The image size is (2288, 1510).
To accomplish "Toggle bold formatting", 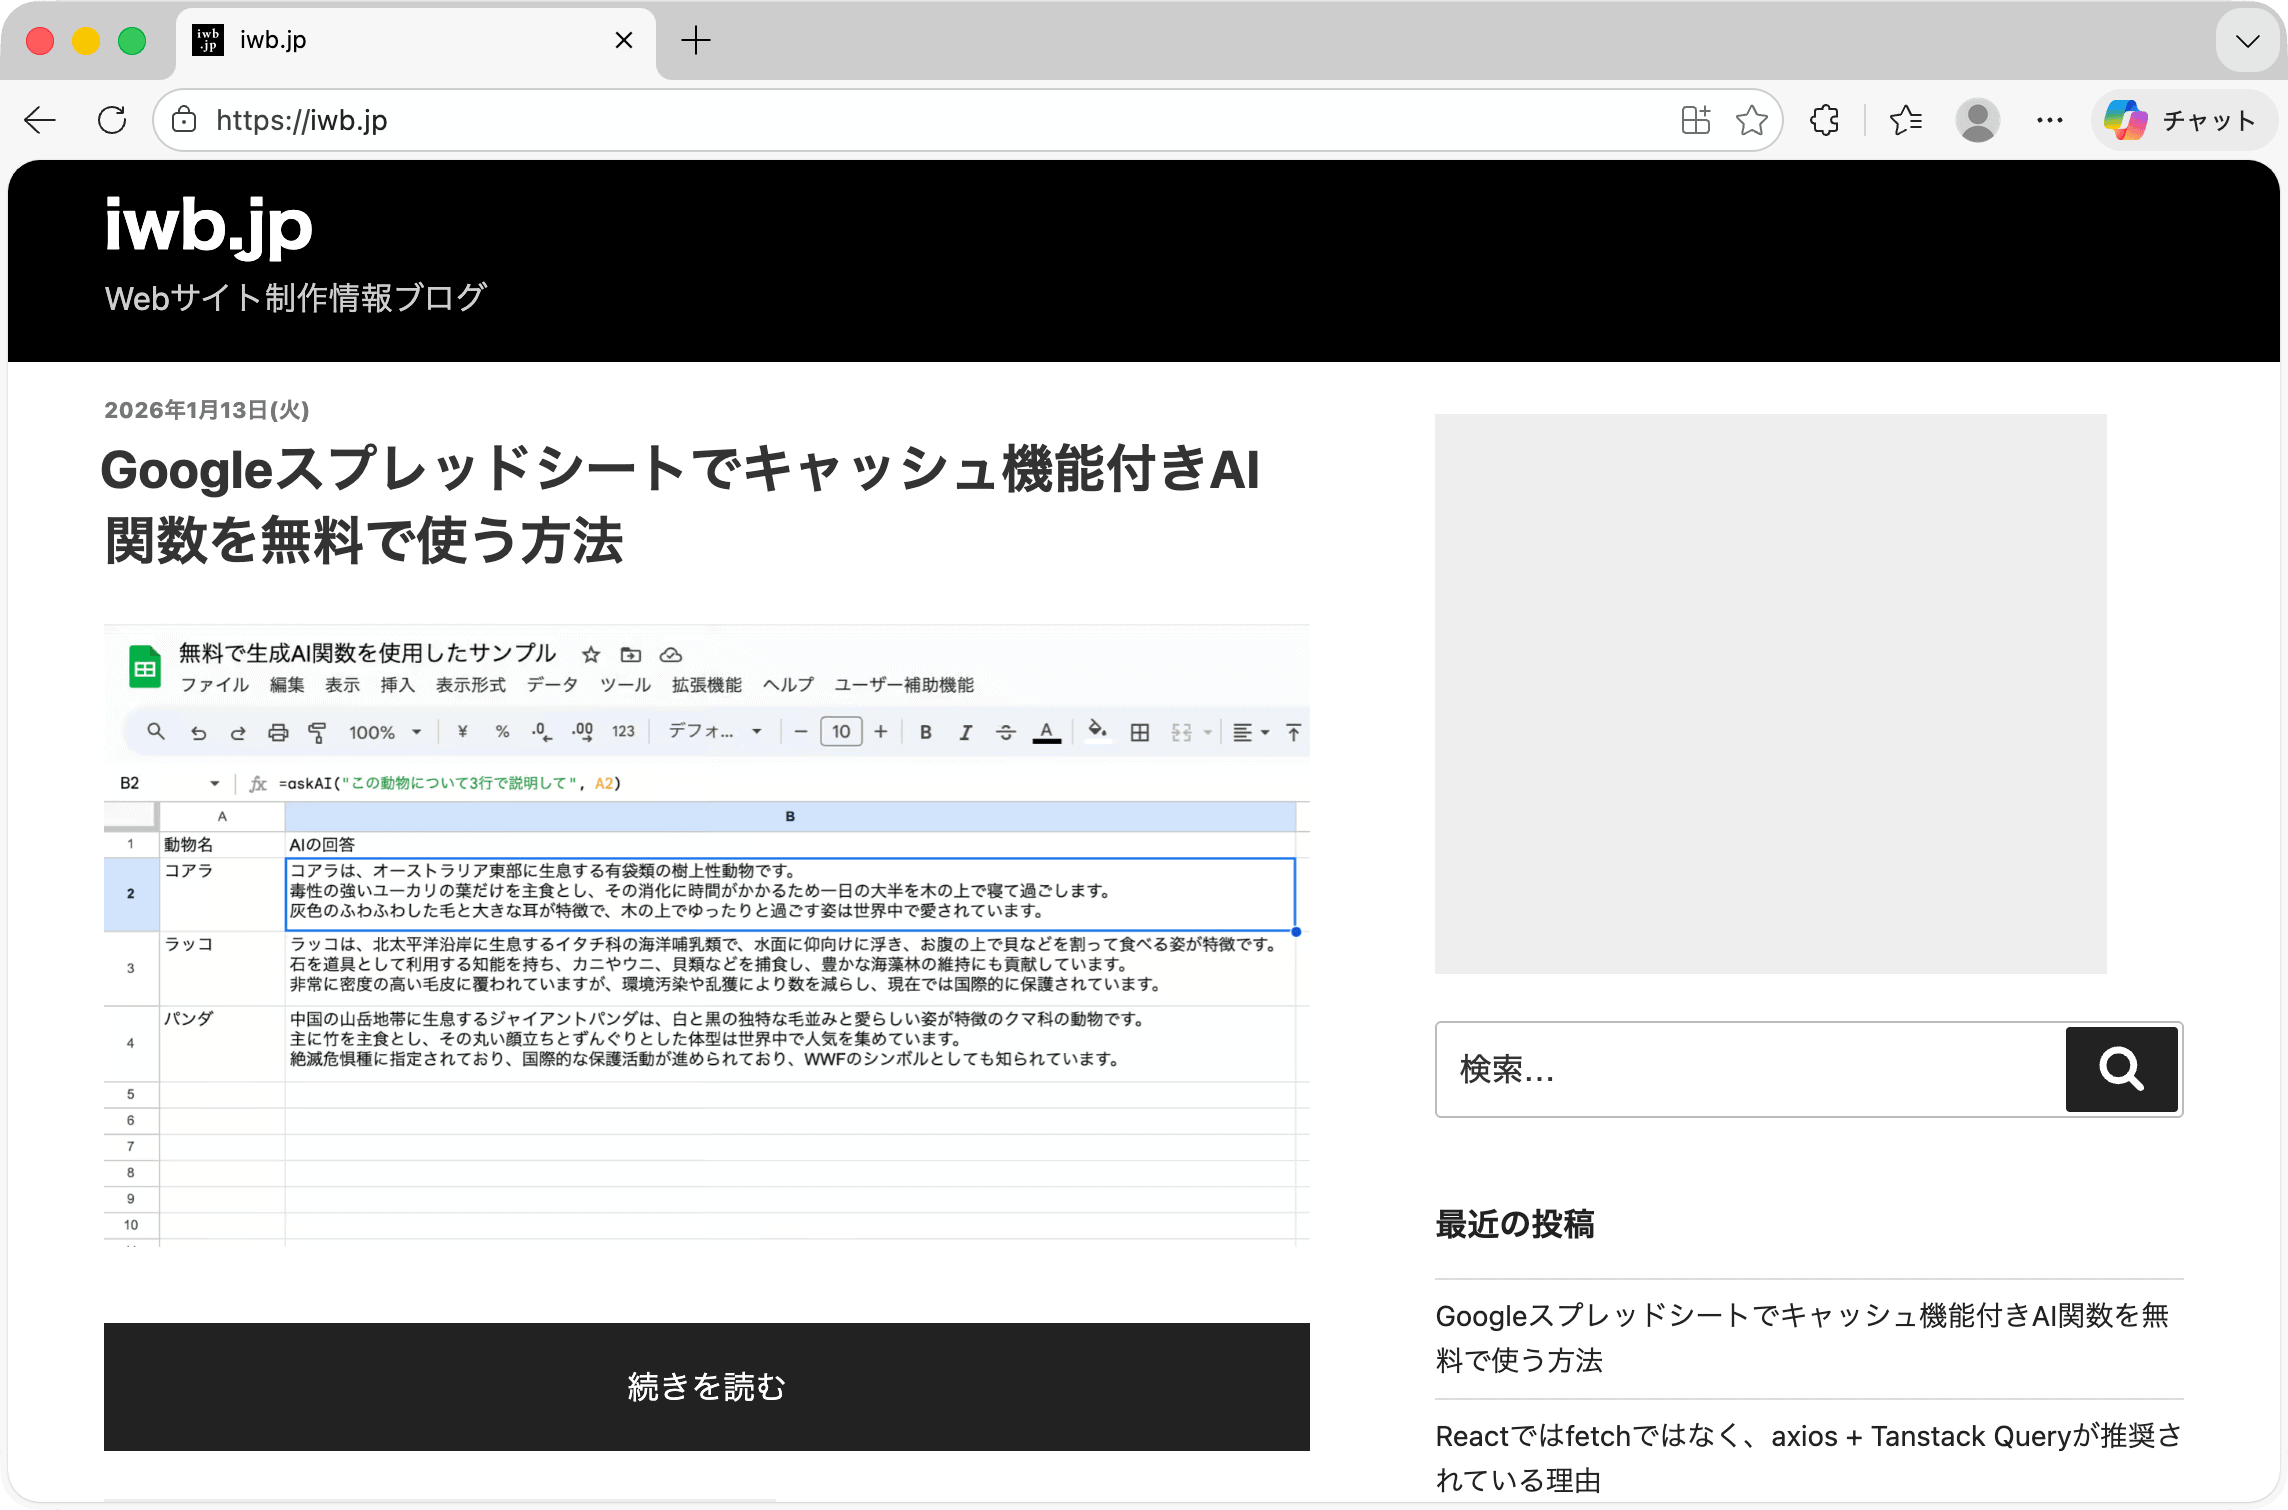I will click(x=925, y=732).
